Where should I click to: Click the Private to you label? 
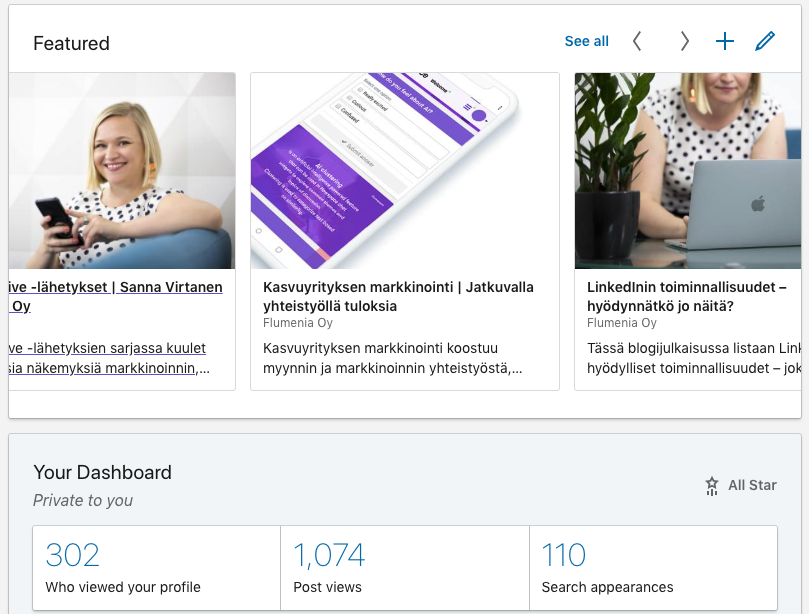click(83, 500)
